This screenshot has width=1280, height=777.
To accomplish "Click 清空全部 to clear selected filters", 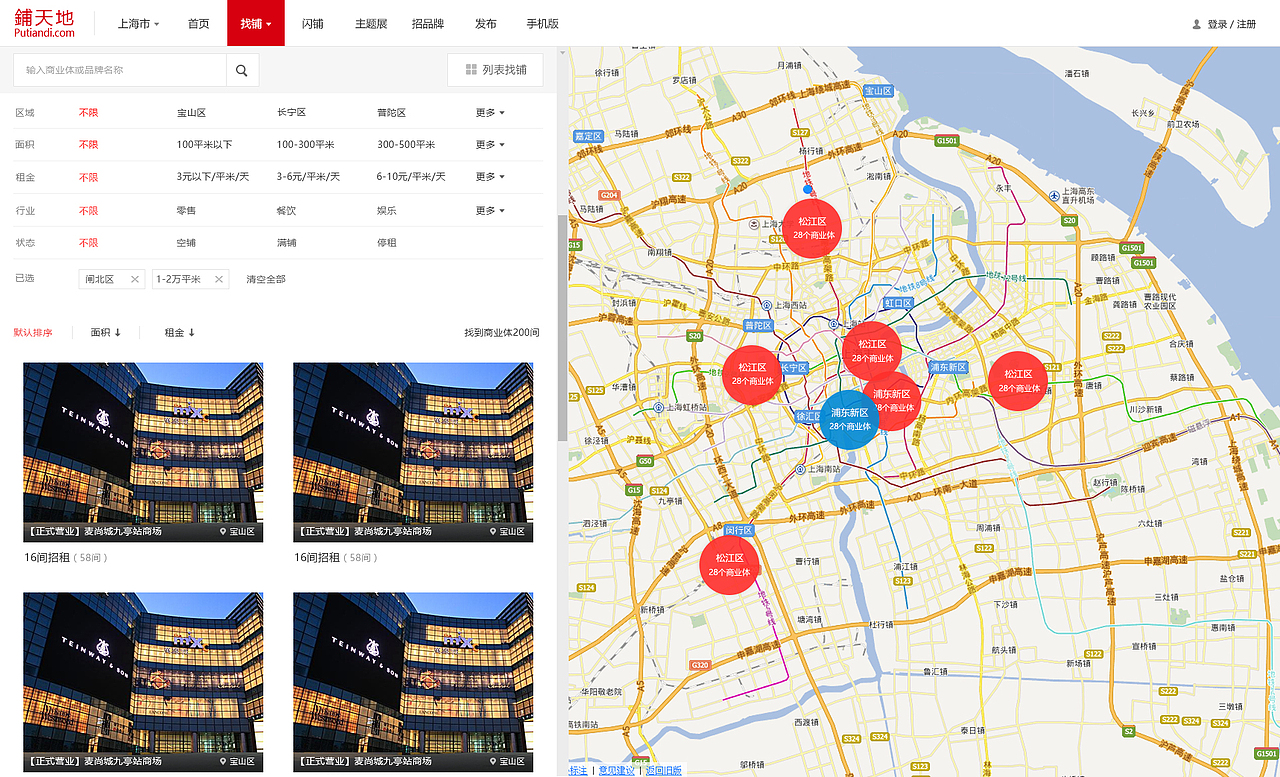I will click(266, 279).
